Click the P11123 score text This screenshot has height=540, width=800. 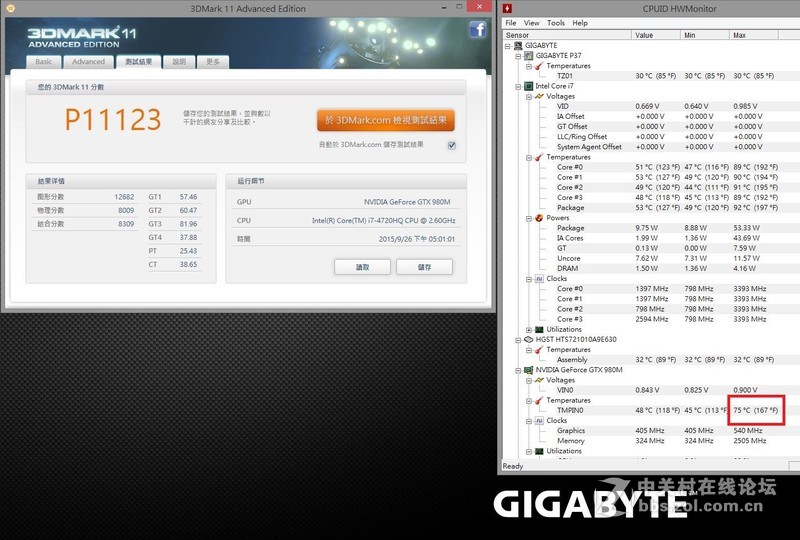click(113, 119)
